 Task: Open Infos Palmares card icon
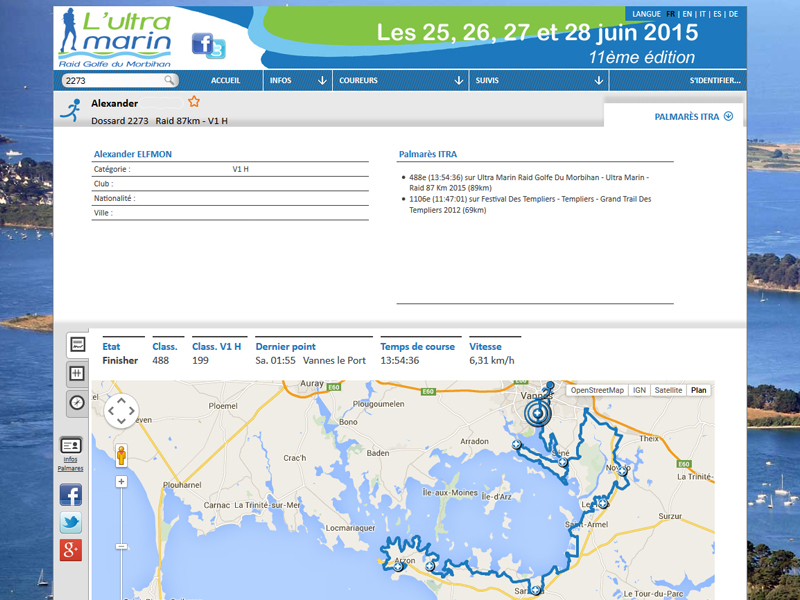pos(70,445)
